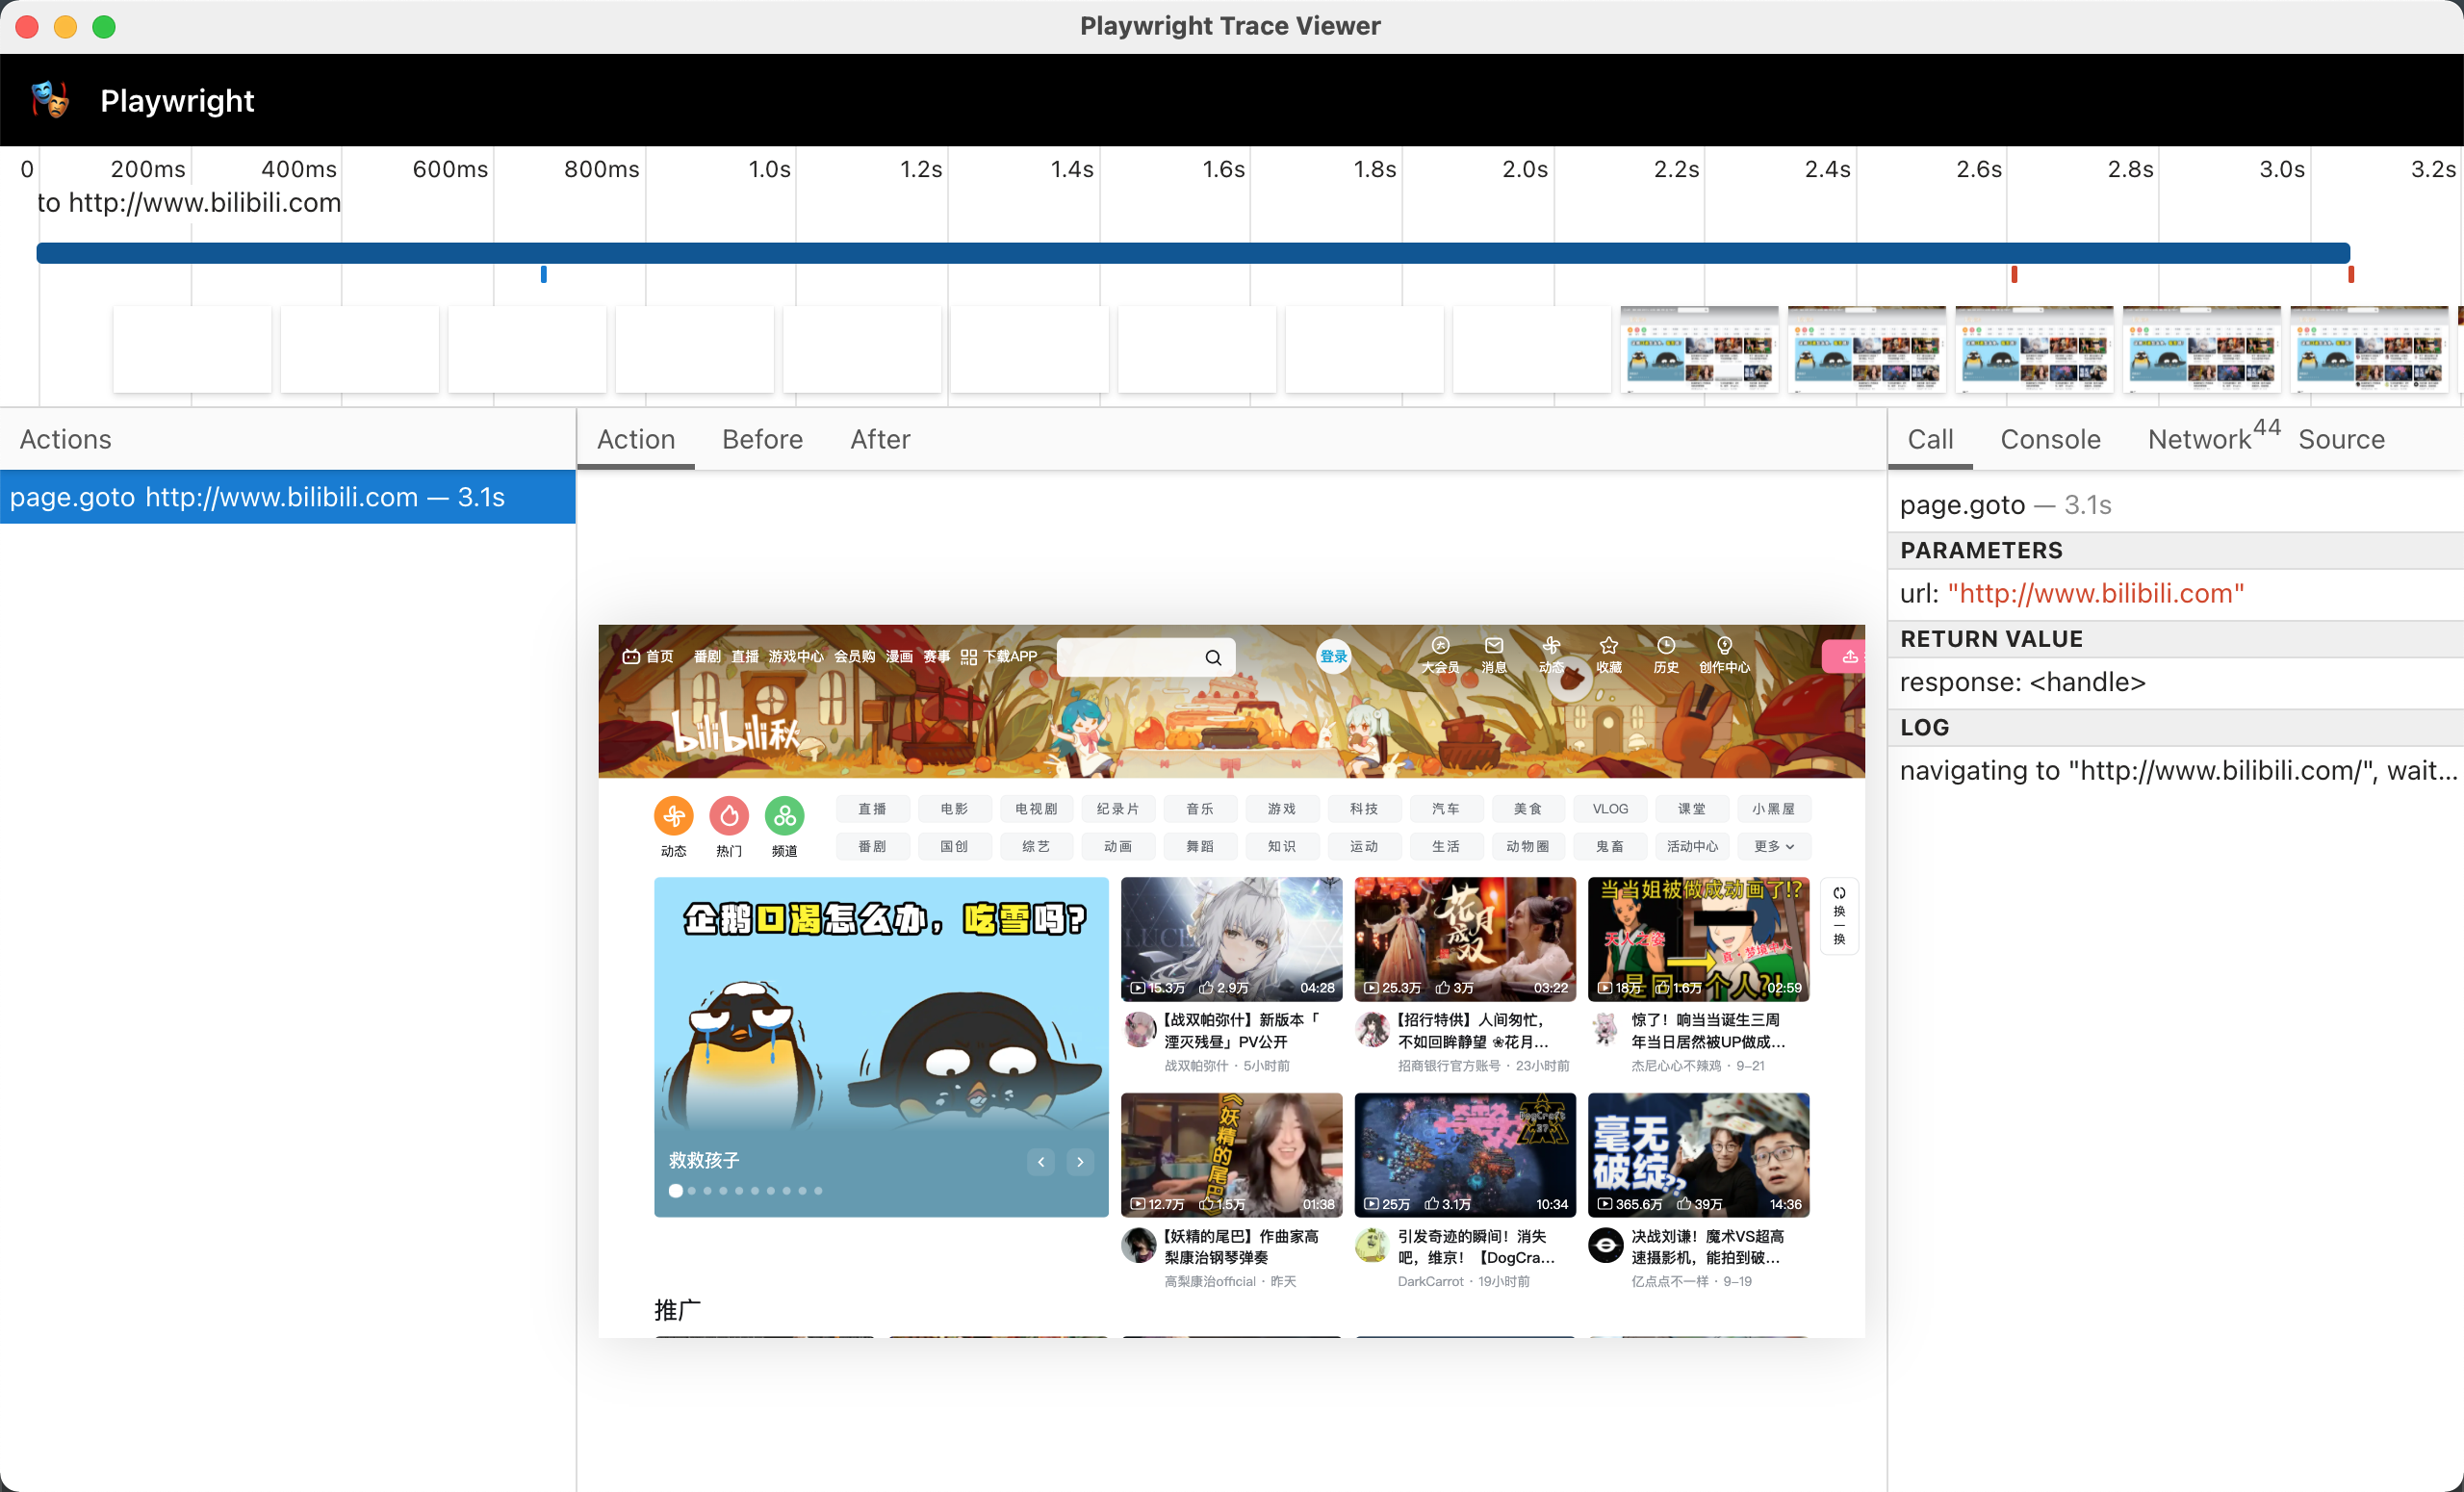Click the blue page.goto timeline bar
2464x1492 pixels.
coord(1192,253)
